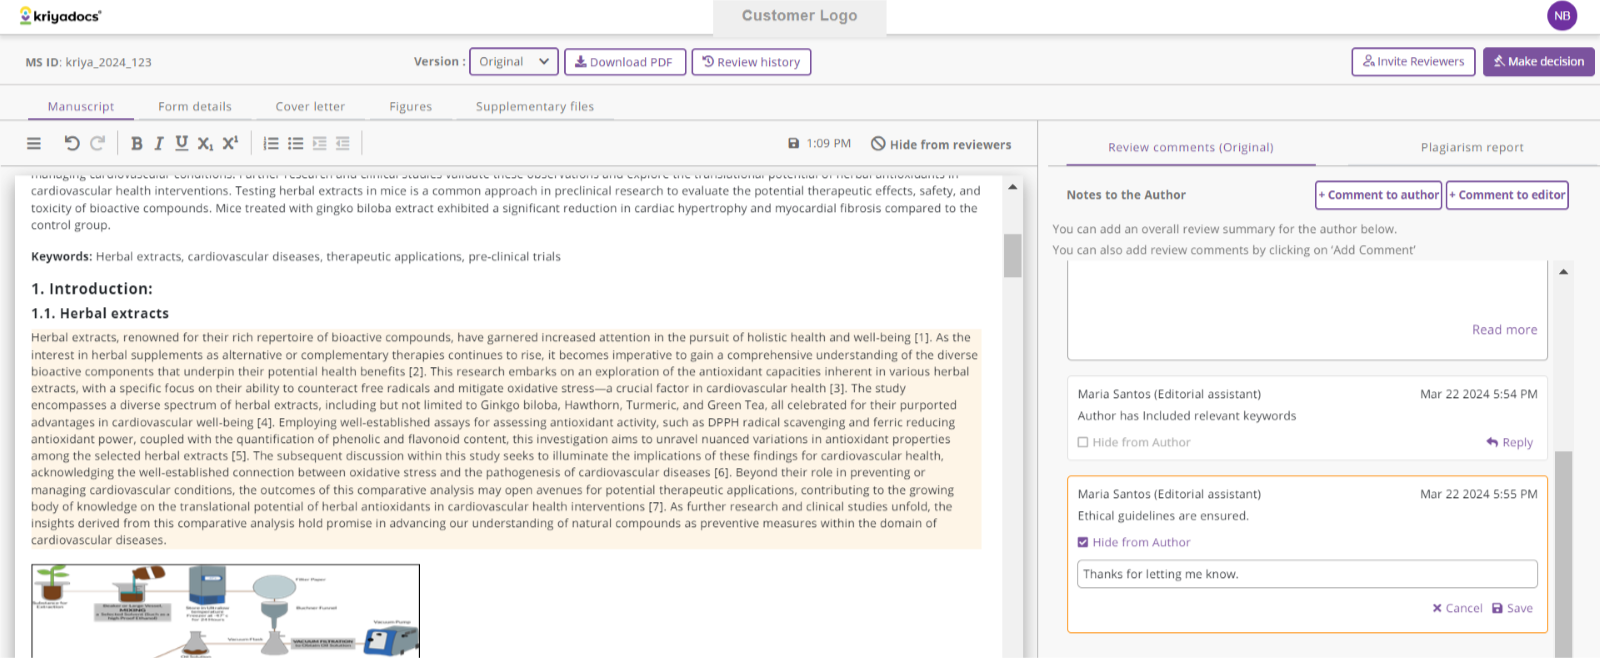Click the comments panel scrollbar thumb
The image size is (1600, 658).
1563,554
